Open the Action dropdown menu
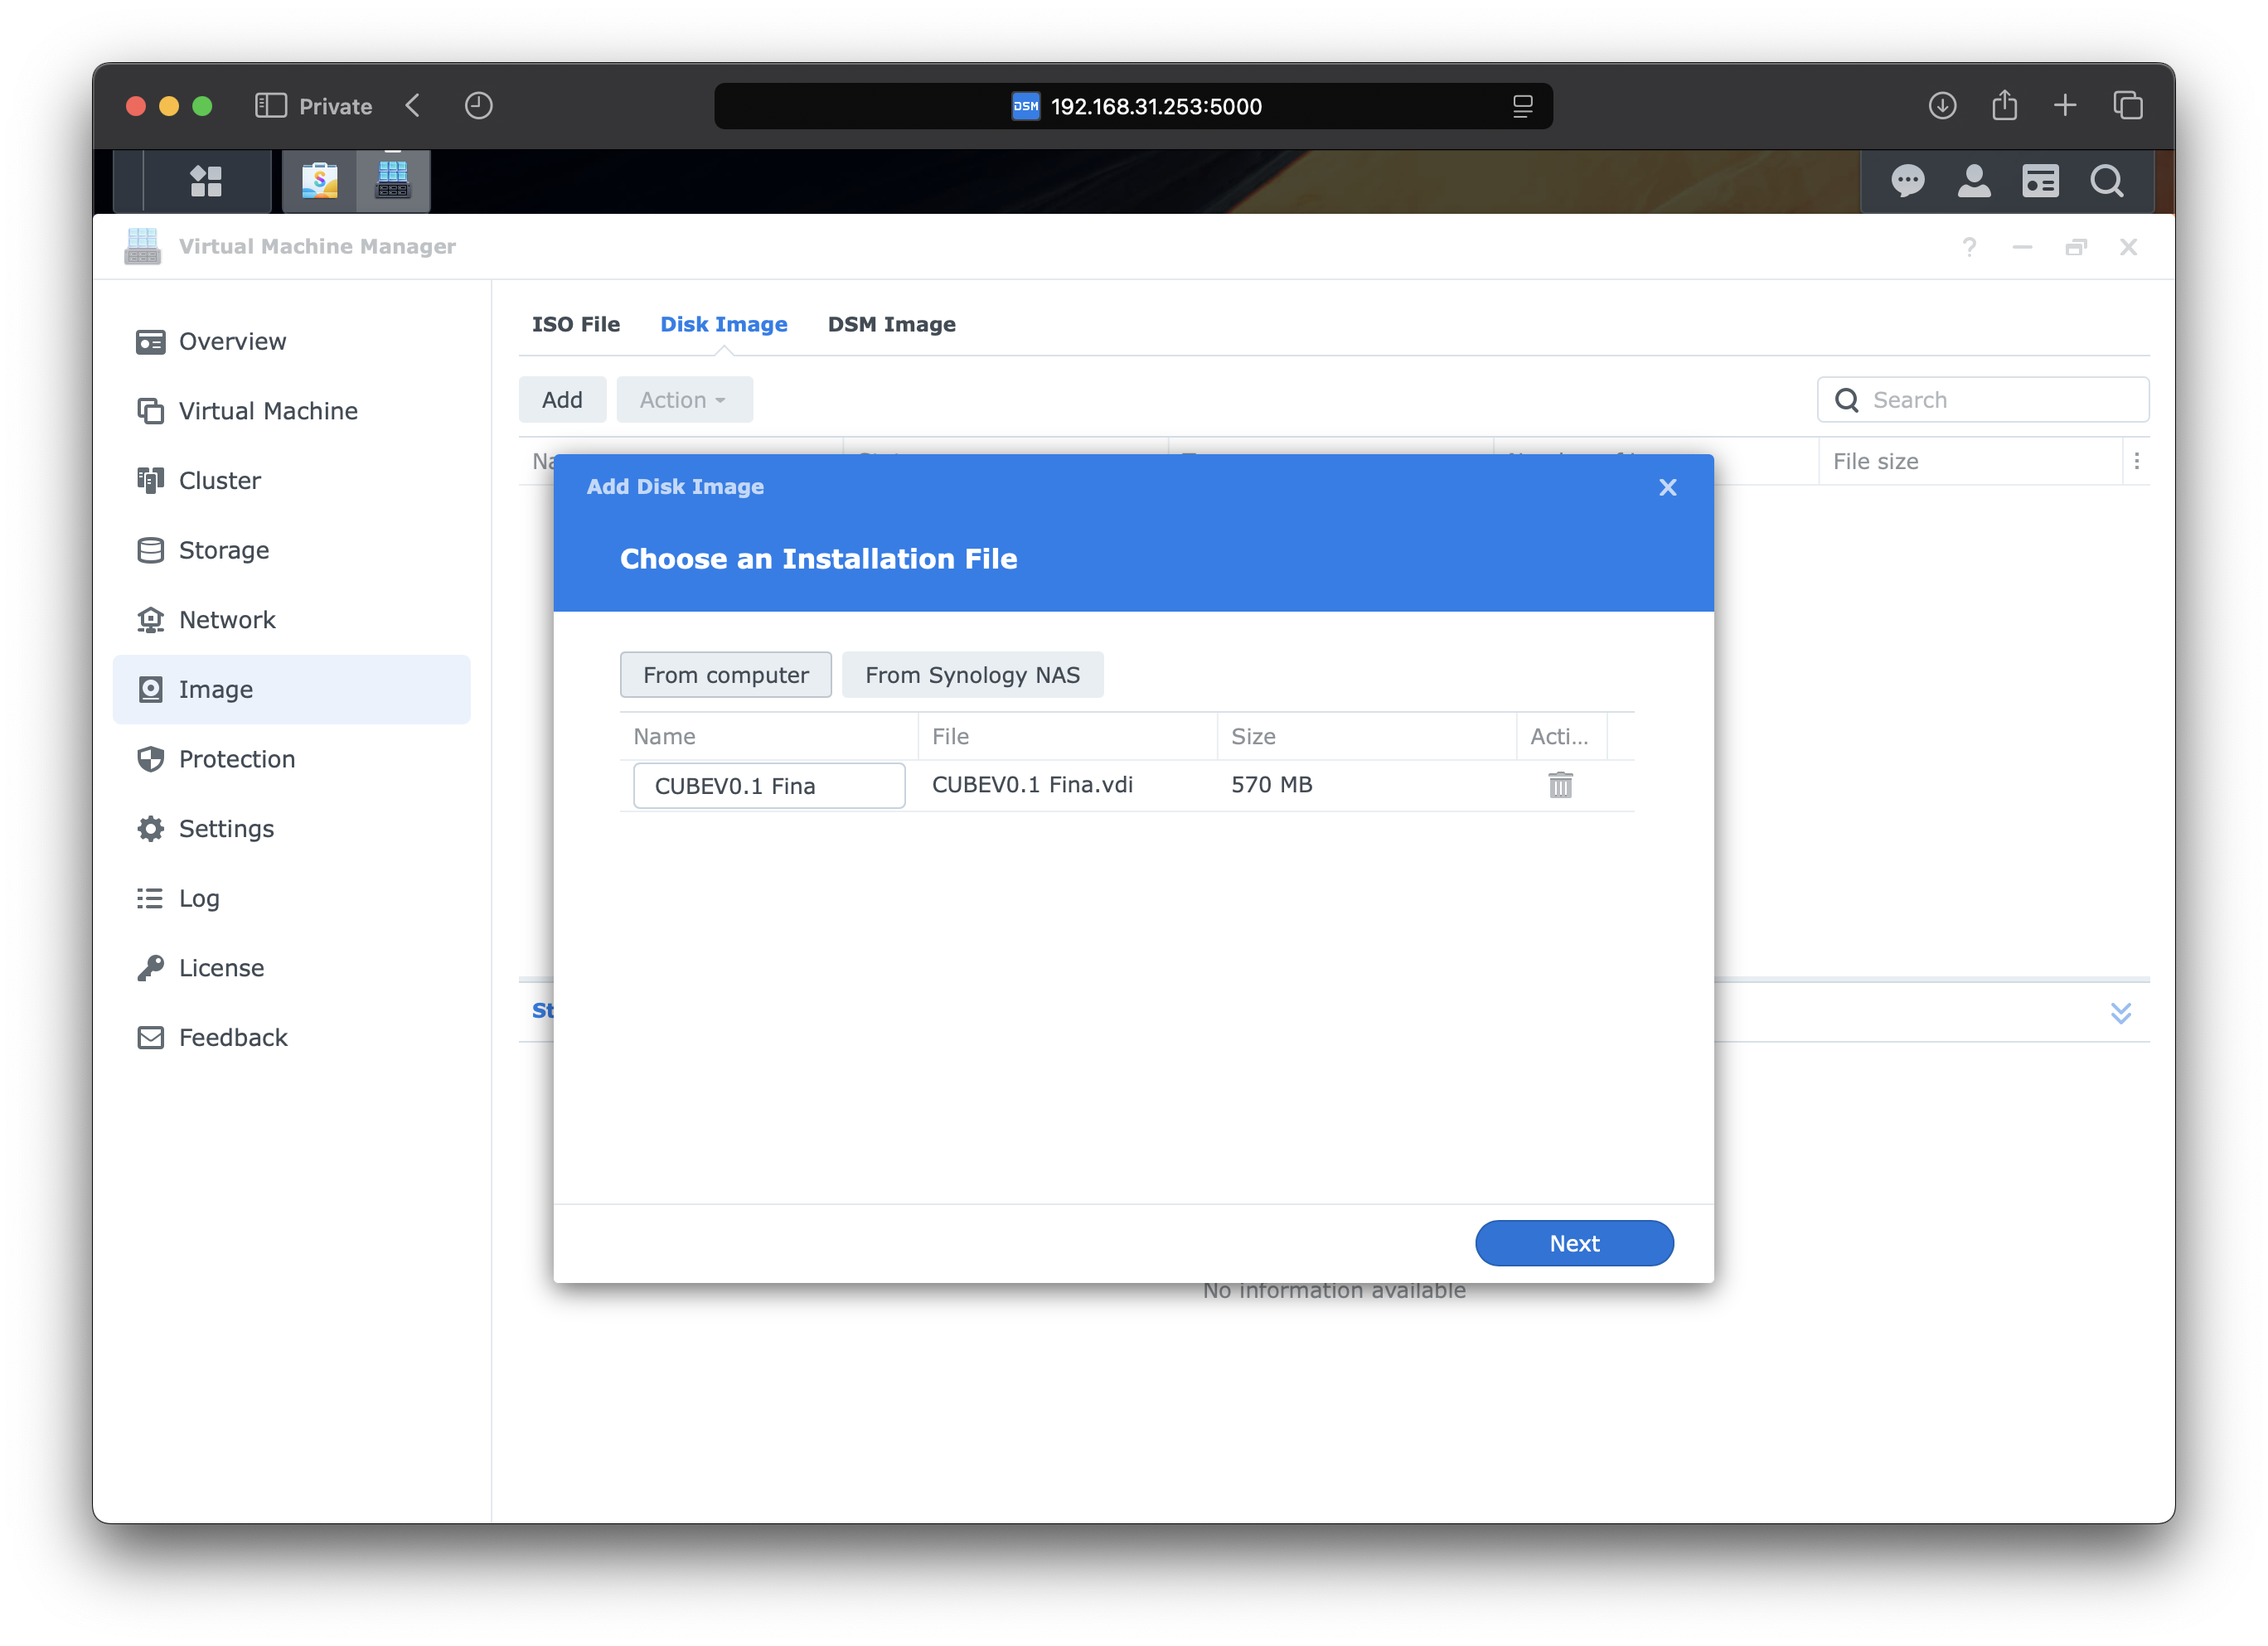 click(x=684, y=400)
